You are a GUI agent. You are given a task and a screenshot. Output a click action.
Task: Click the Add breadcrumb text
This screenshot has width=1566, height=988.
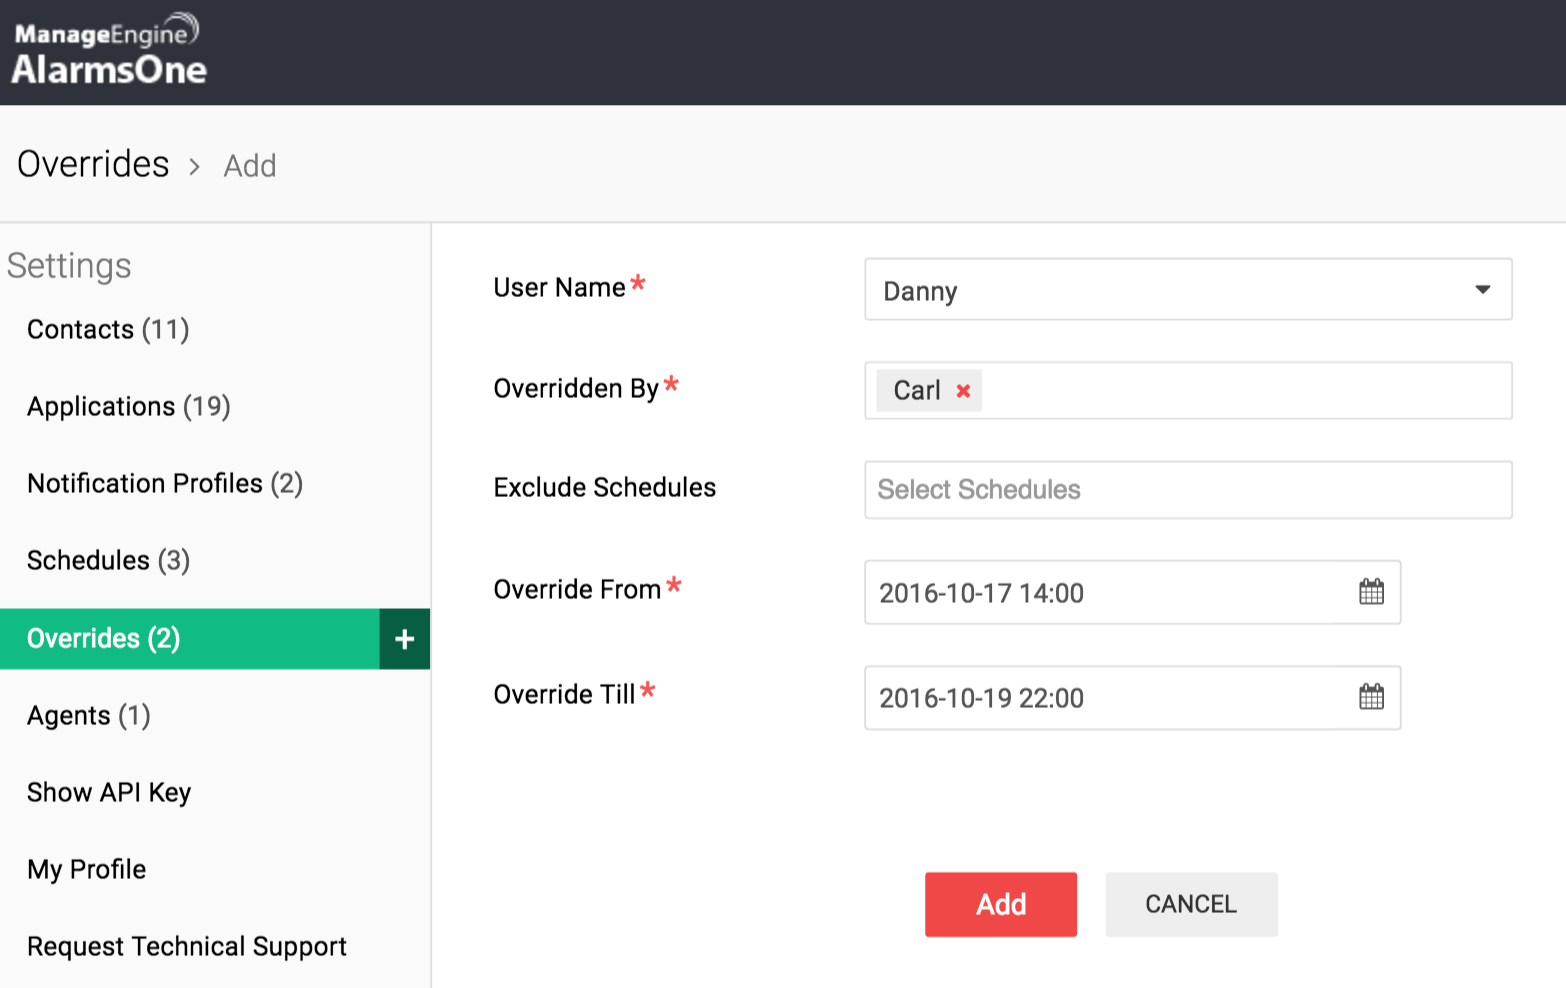(x=250, y=166)
